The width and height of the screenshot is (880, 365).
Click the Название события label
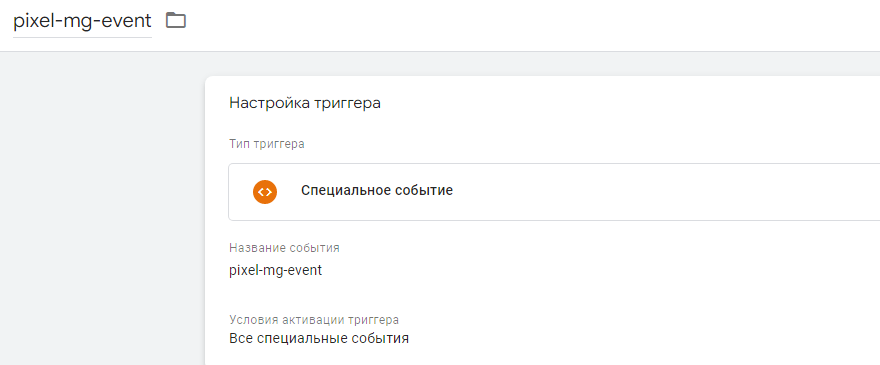(x=284, y=248)
